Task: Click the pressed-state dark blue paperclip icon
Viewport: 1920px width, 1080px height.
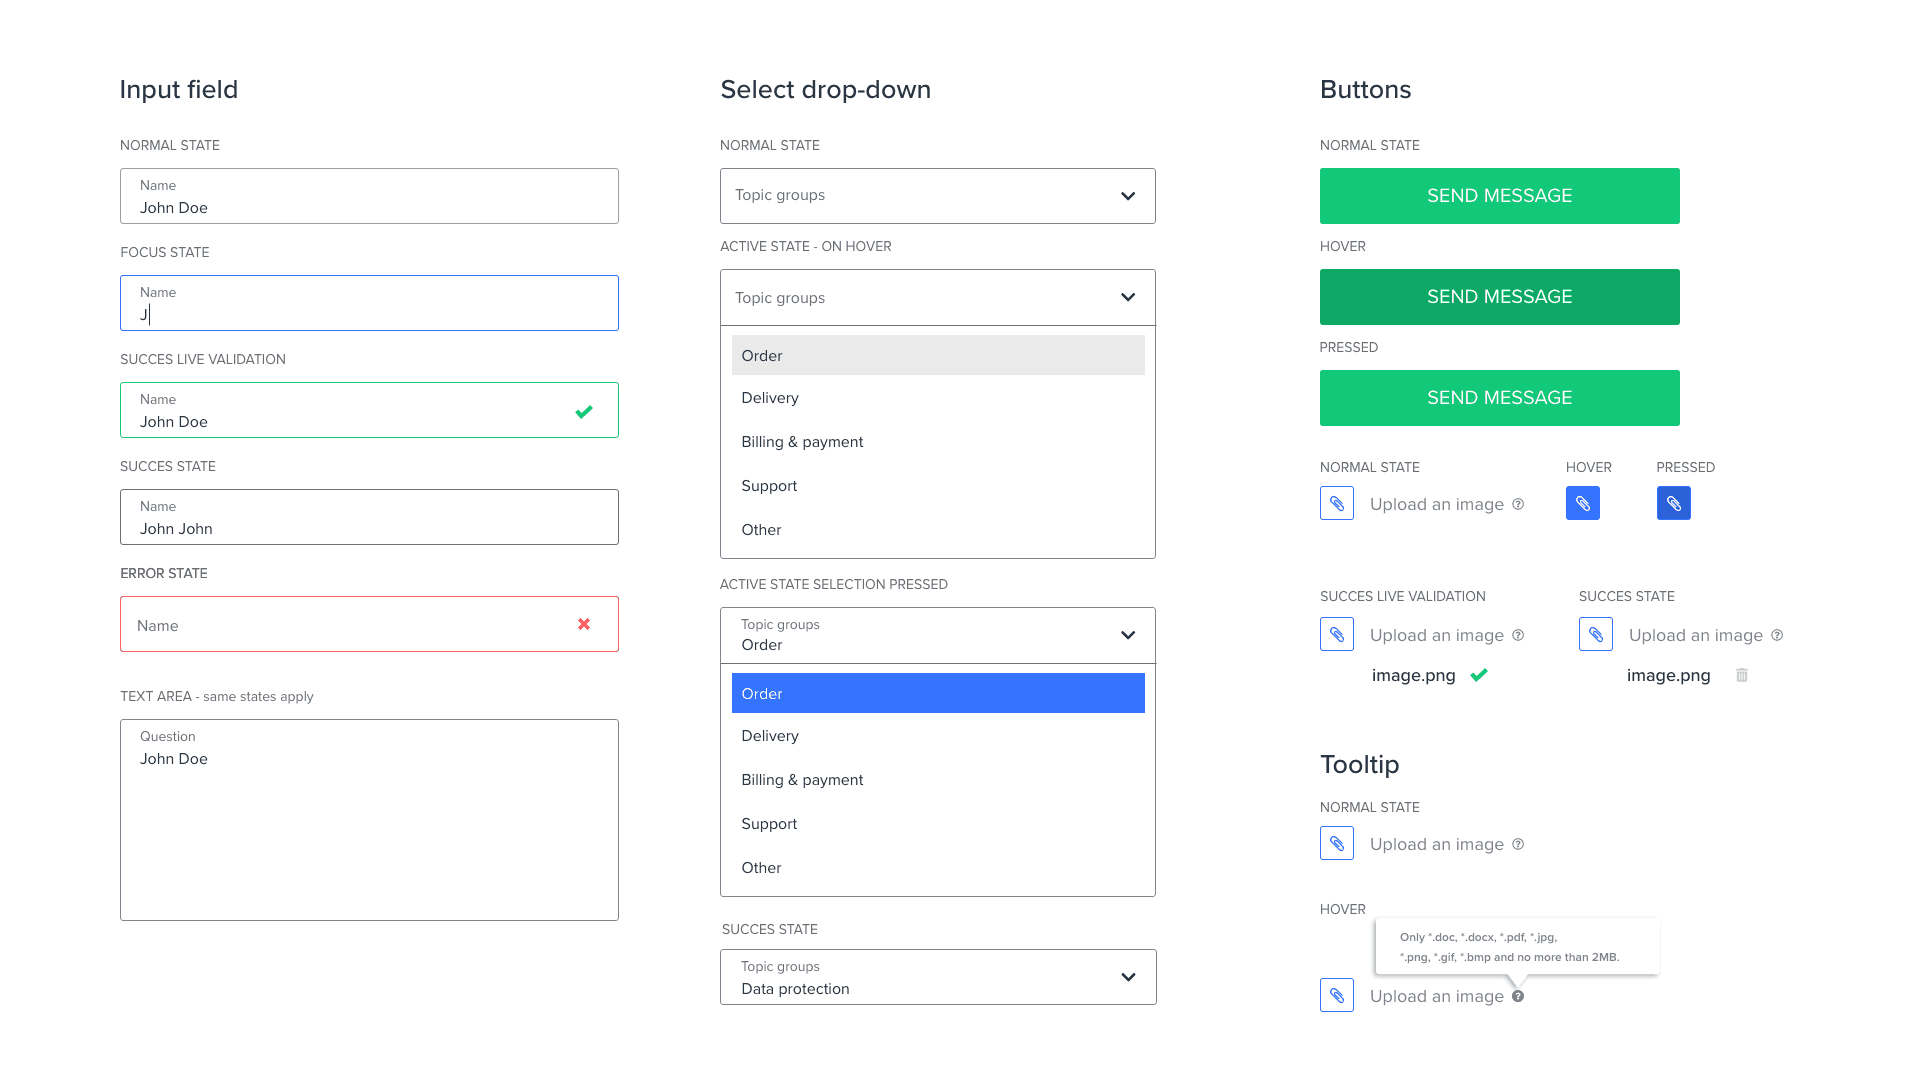Action: 1673,503
